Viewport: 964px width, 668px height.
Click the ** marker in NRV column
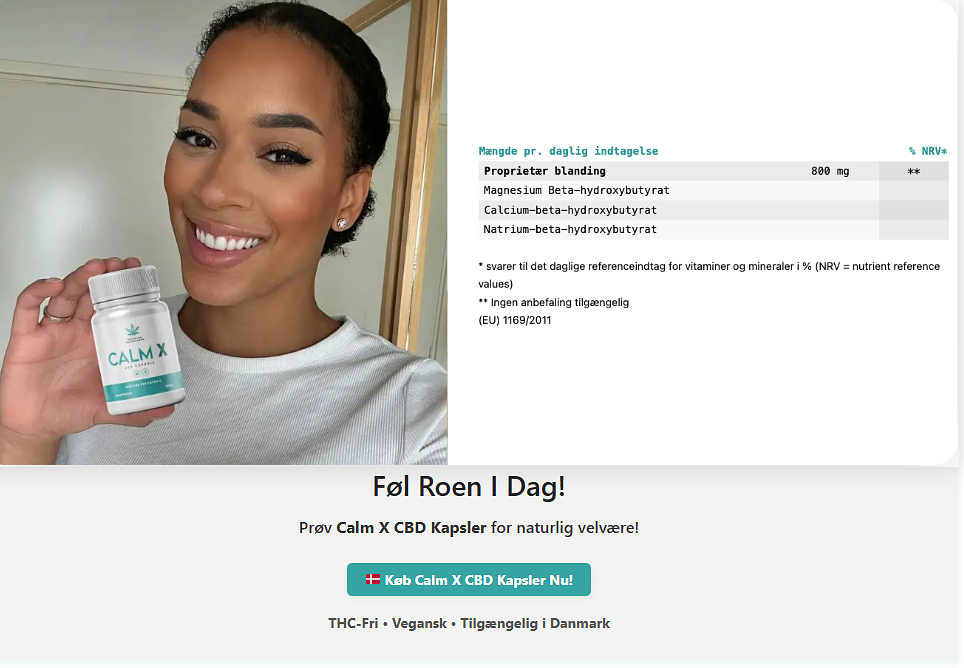[914, 171]
